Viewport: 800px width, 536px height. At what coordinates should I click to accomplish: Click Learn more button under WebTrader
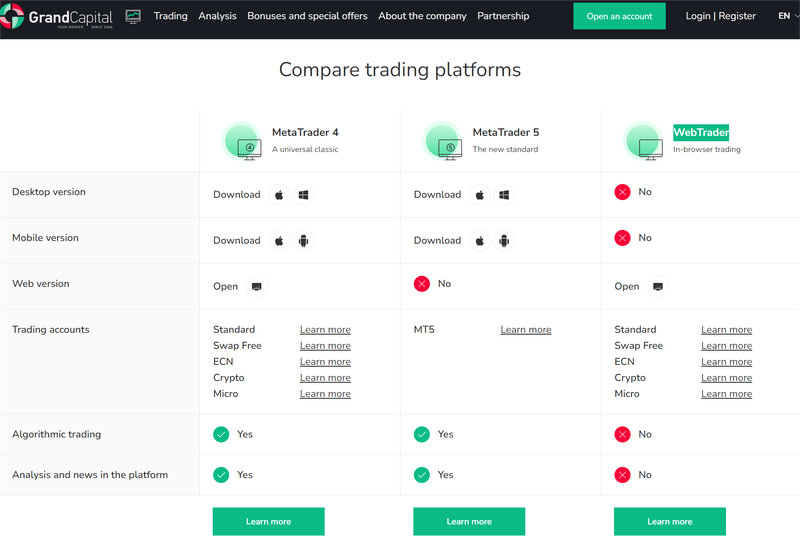669,521
